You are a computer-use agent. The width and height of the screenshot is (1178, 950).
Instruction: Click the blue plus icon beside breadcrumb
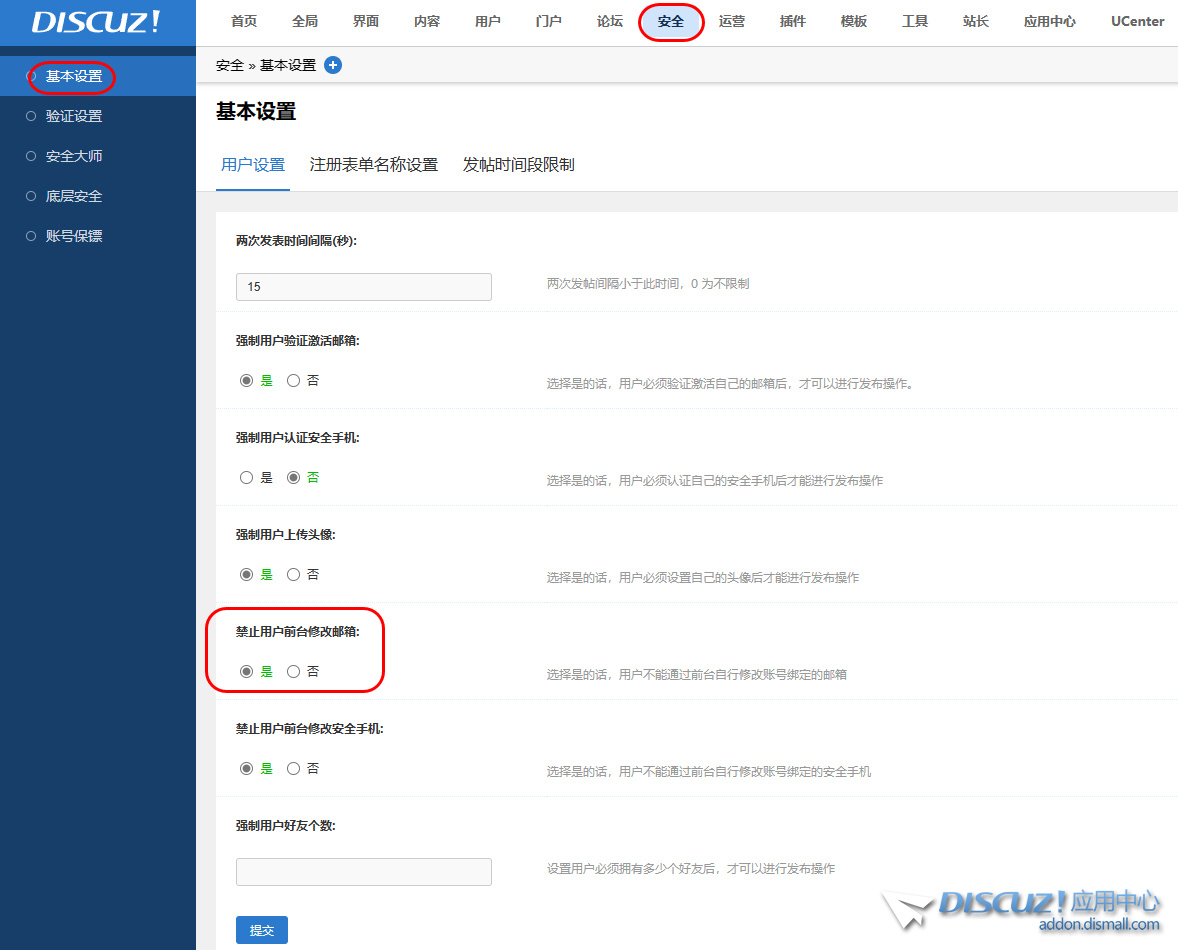click(x=333, y=65)
